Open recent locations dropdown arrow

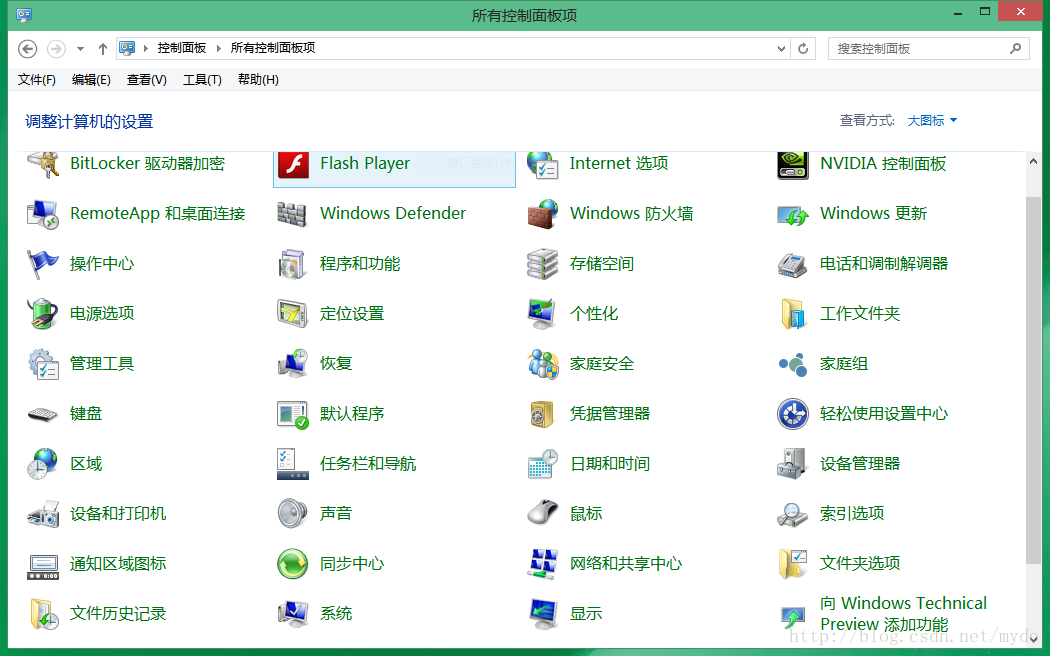80,49
